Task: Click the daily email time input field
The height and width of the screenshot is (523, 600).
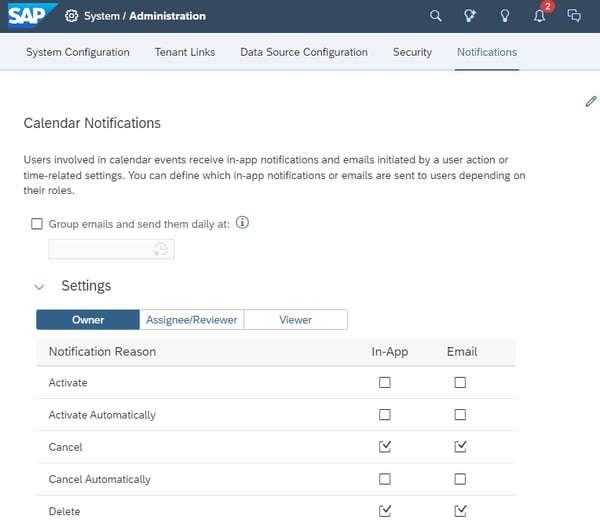Action: [x=111, y=249]
